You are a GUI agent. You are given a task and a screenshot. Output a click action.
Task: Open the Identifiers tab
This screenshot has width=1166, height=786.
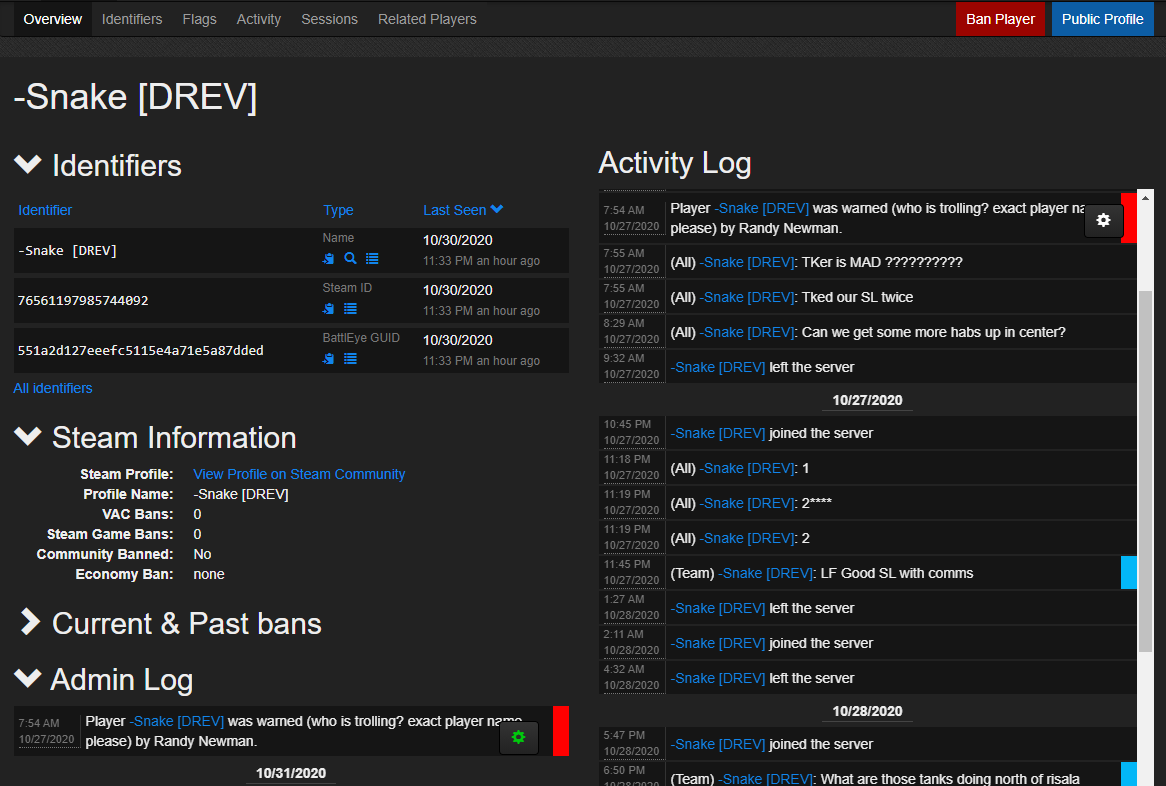[x=132, y=19]
